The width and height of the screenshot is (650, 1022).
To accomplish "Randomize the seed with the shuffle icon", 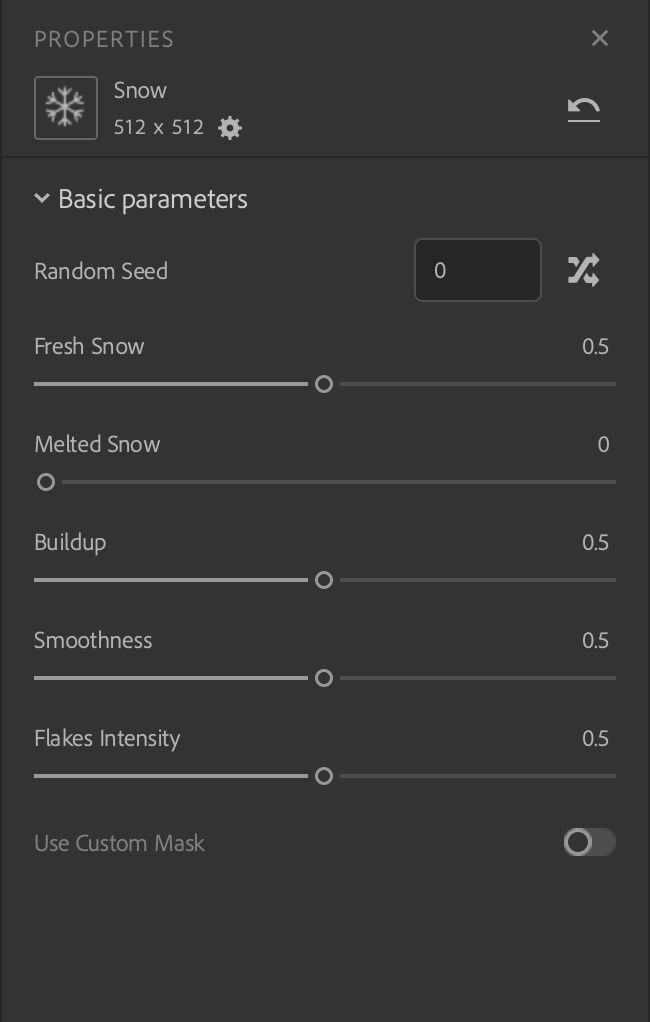I will (583, 270).
